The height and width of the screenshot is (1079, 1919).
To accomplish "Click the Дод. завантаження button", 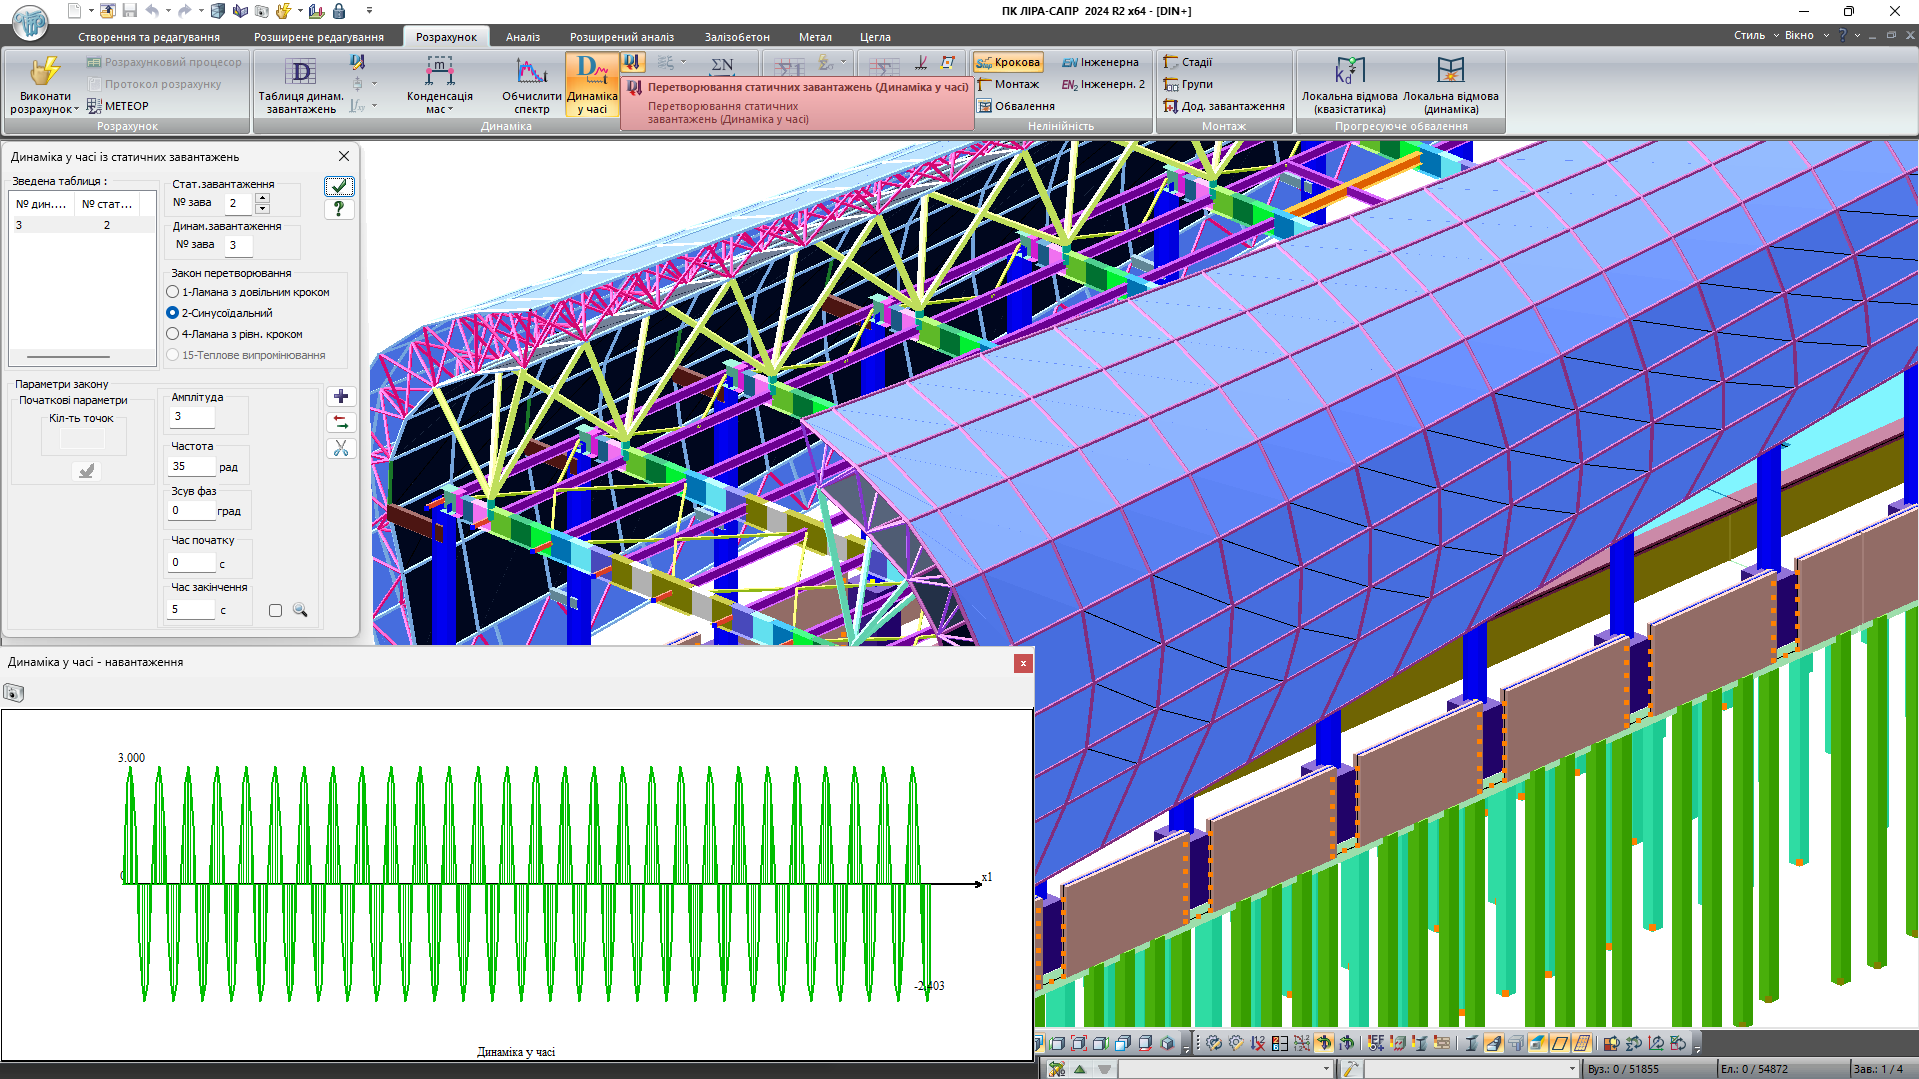I will [x=1224, y=106].
